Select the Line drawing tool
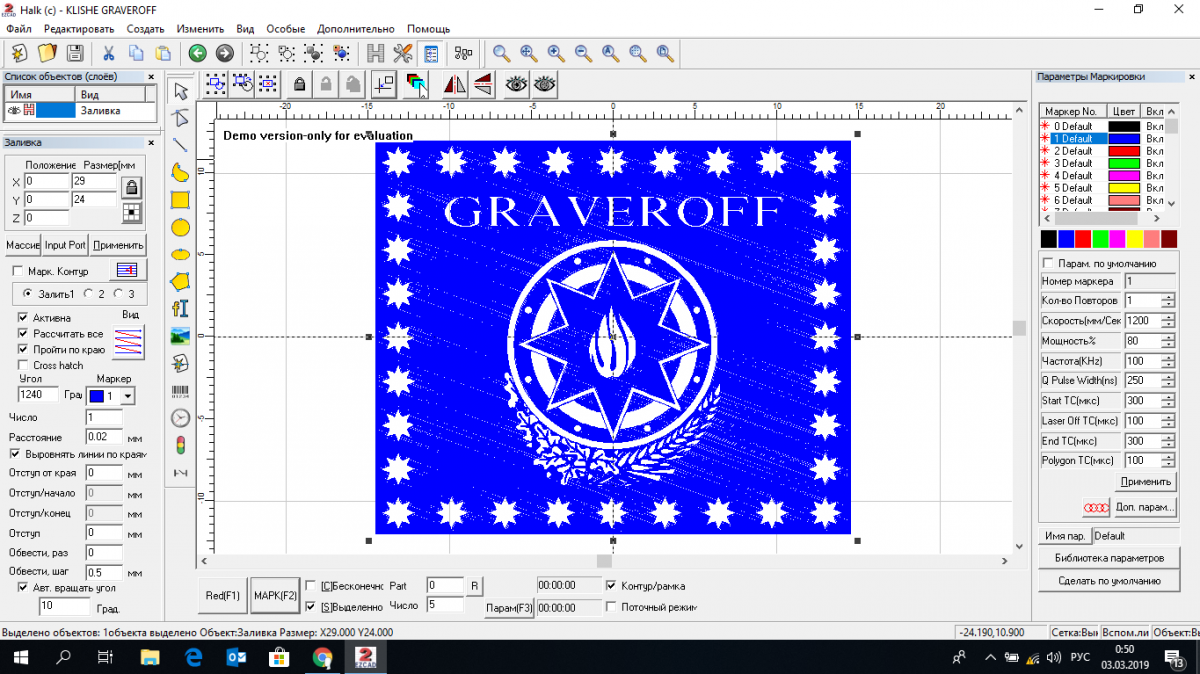 pyautogui.click(x=181, y=145)
